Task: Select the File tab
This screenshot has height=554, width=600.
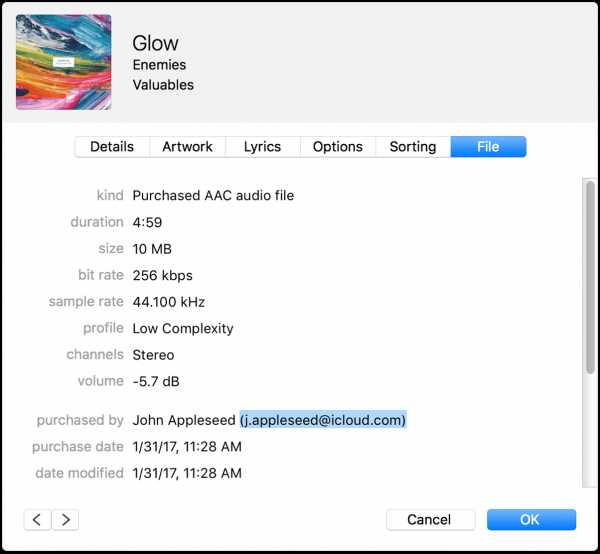Action: [x=488, y=147]
